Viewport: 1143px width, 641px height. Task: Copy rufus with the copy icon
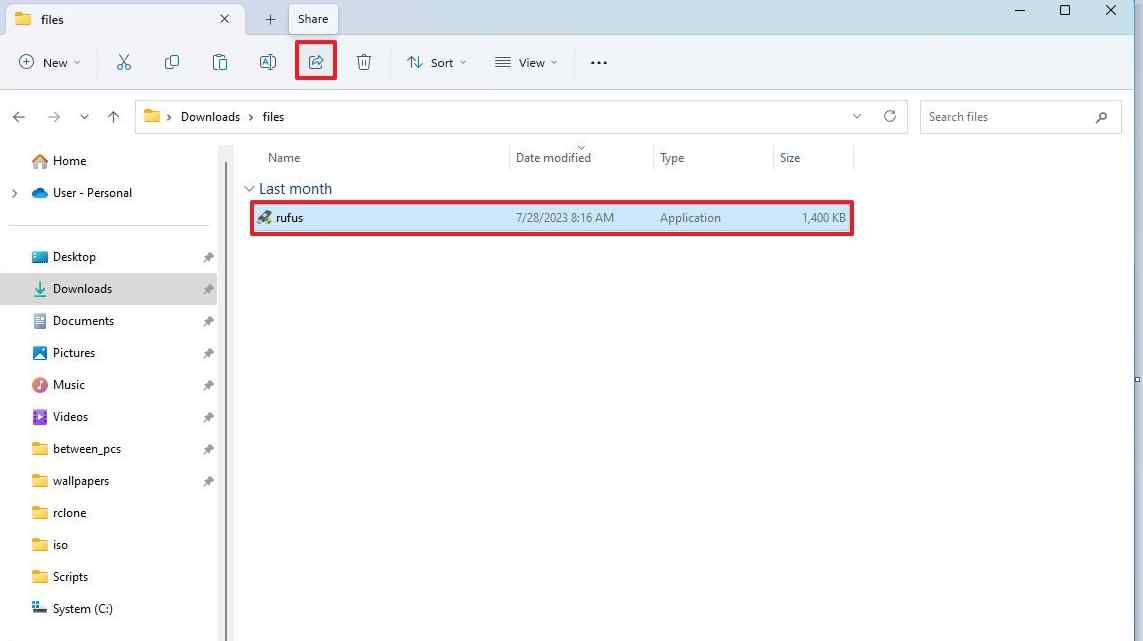(x=172, y=62)
